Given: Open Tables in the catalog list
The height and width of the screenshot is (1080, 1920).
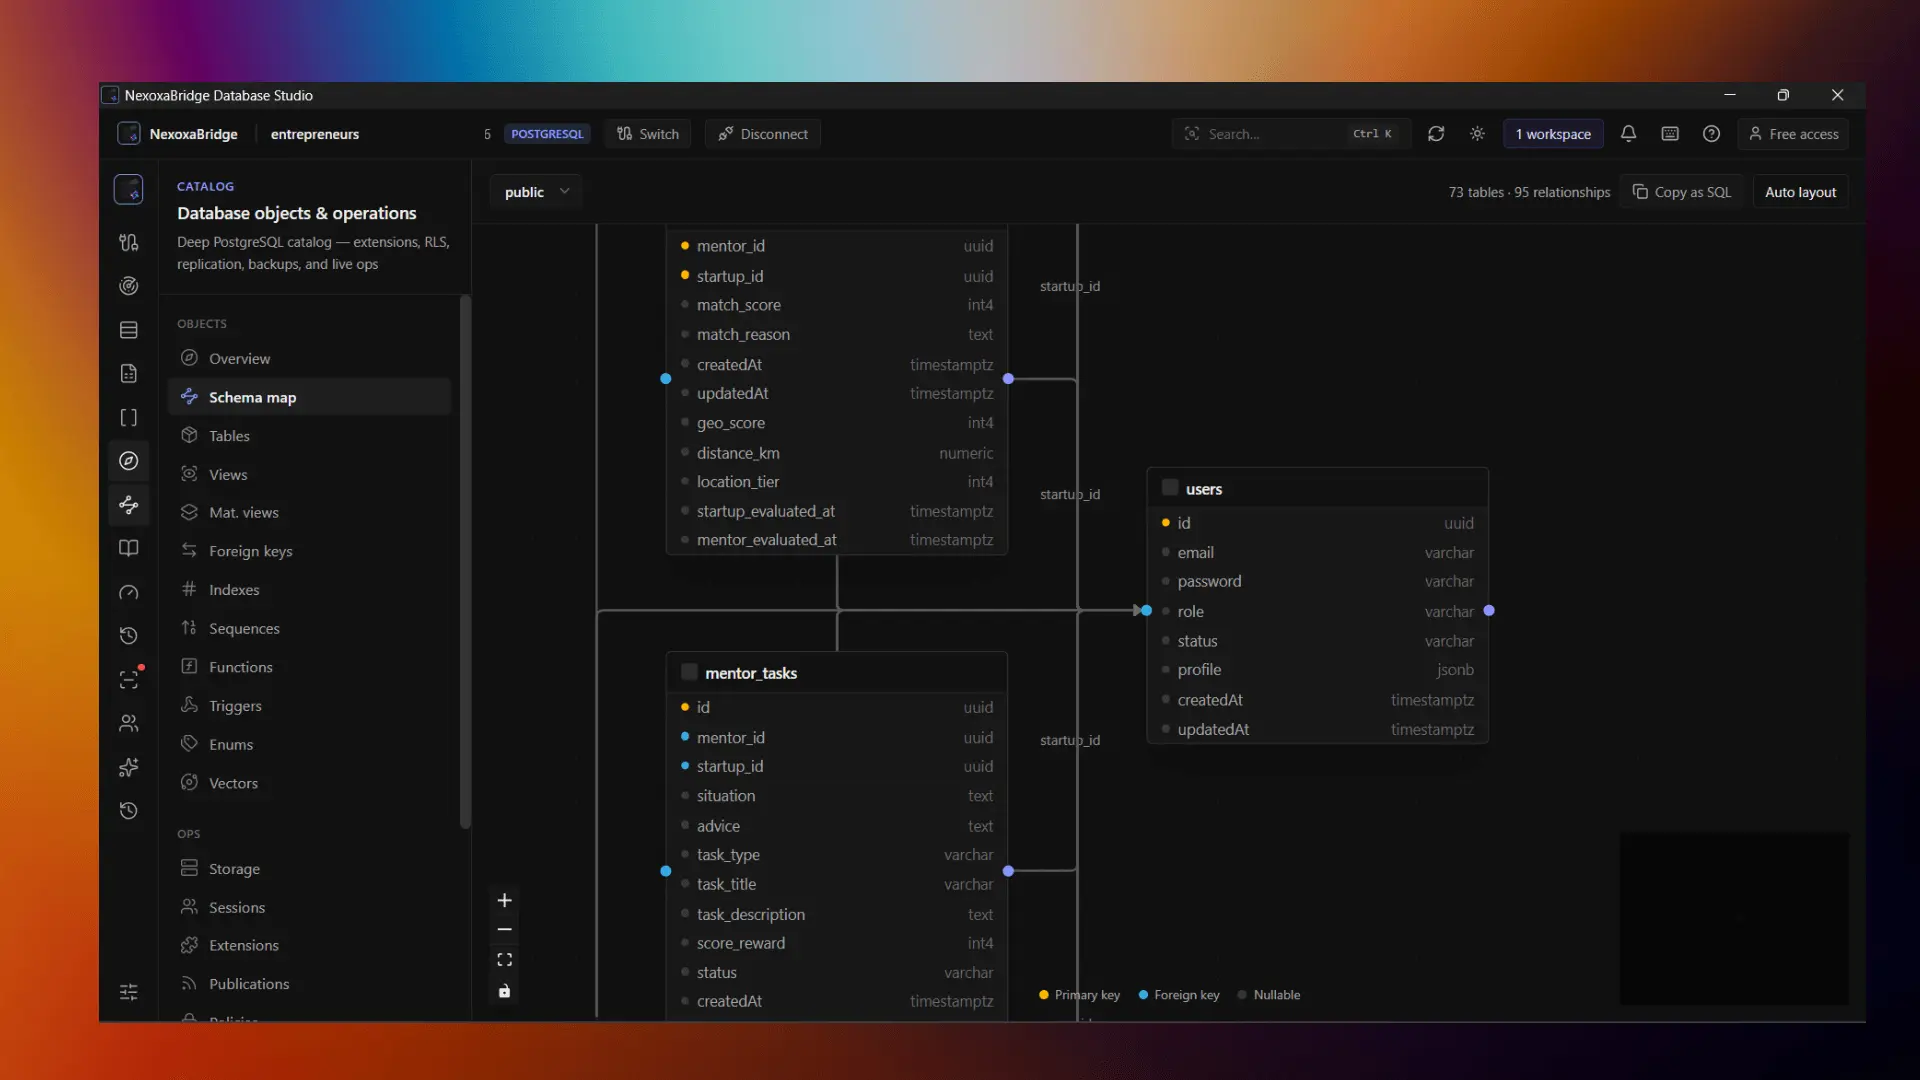Looking at the screenshot, I should (310, 436).
